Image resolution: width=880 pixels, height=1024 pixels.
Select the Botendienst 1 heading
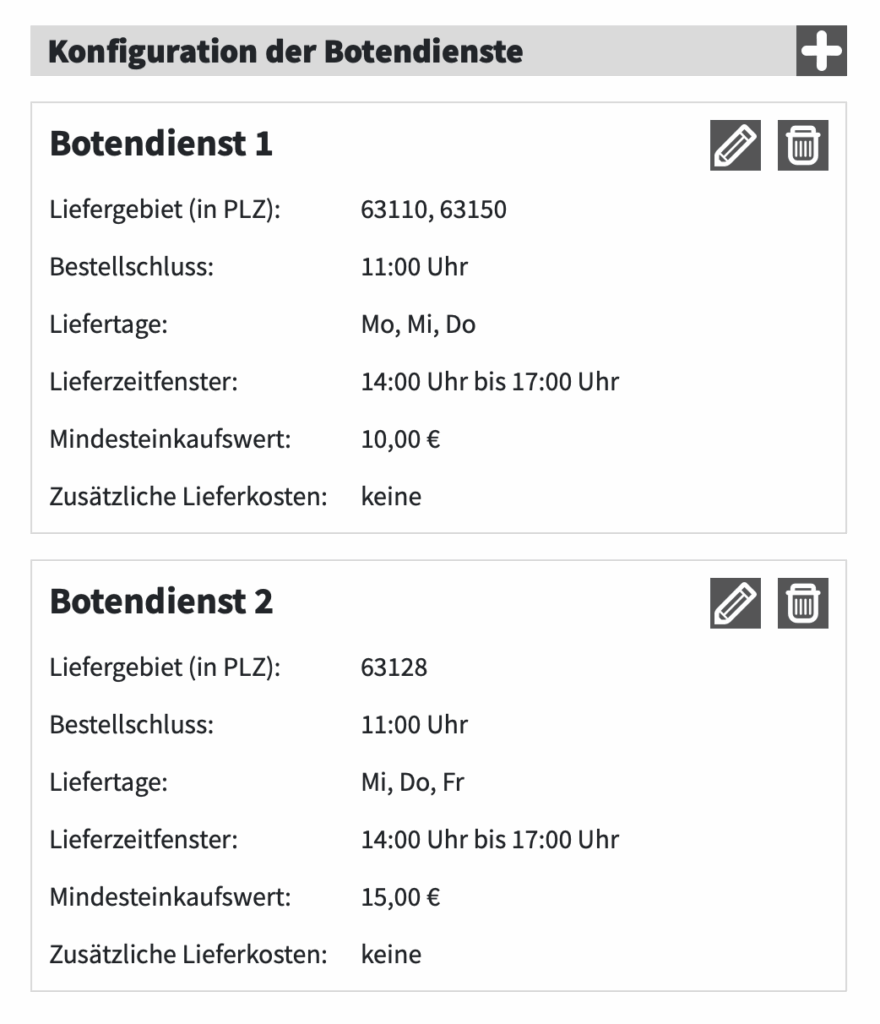(161, 144)
